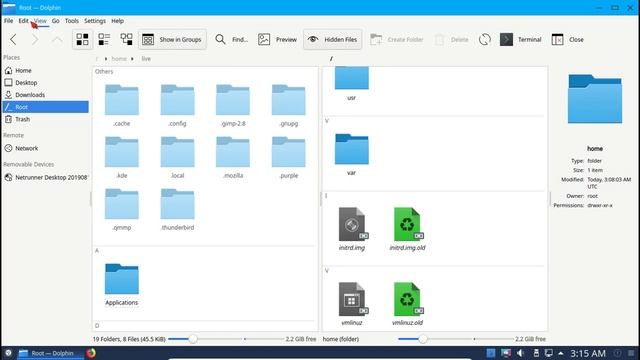The image size is (640, 360).
Task: Expand hidden system tray icons arrow
Action: coord(561,353)
